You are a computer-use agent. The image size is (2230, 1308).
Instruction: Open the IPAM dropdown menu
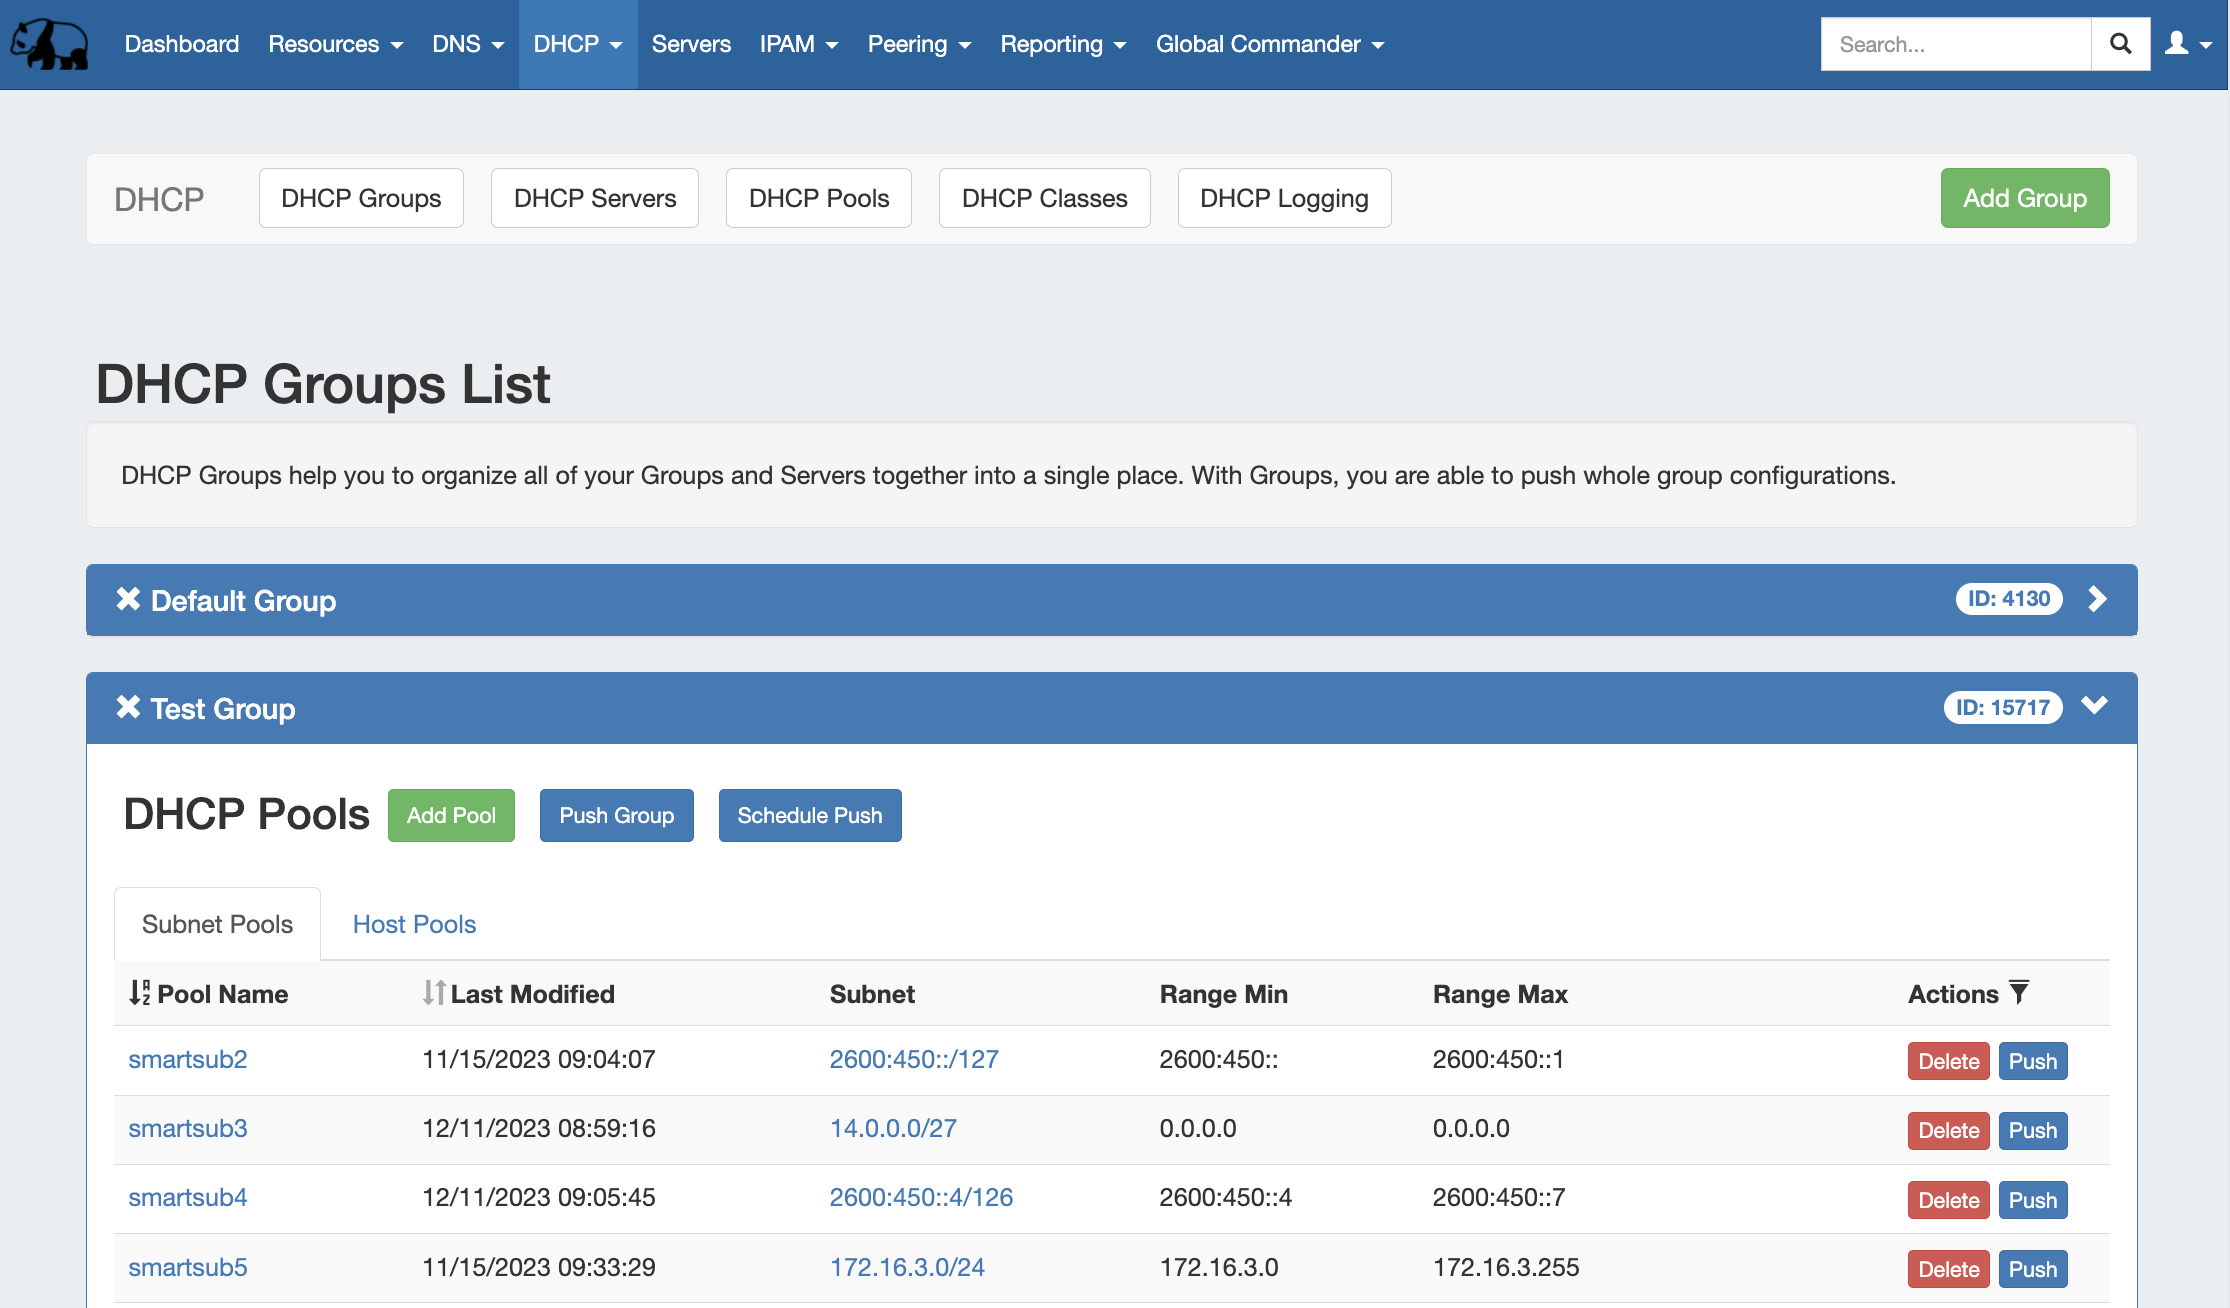[798, 44]
